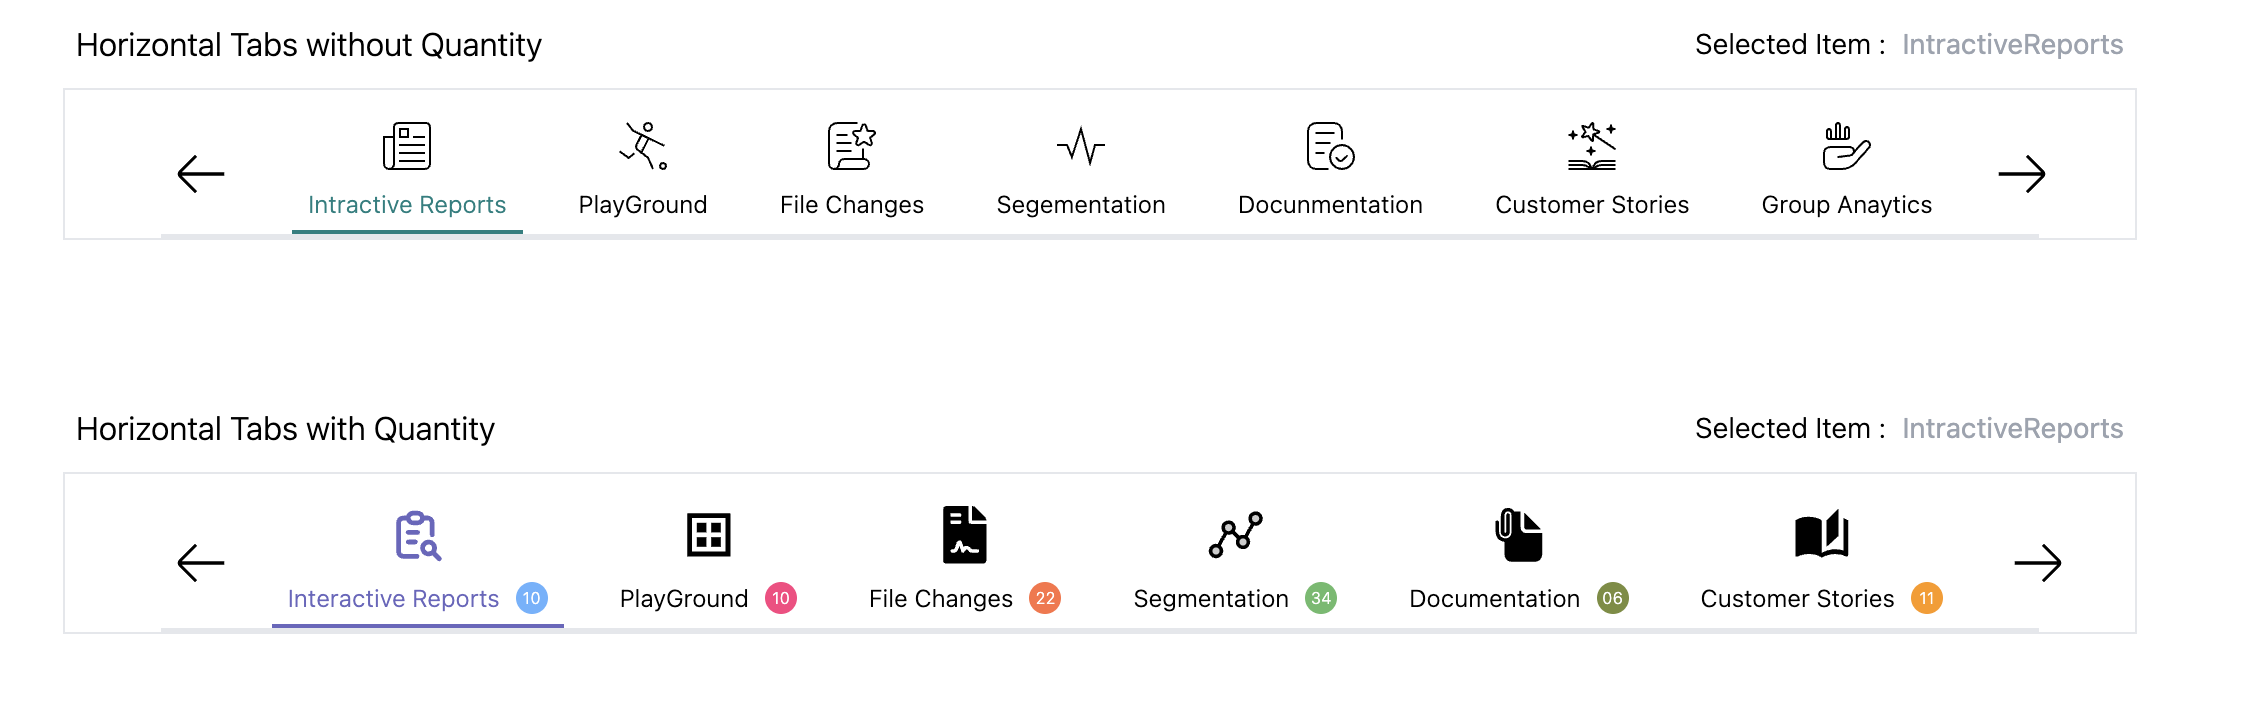Screen dimensions: 2252x704
Task: Click the green 34 badge next to Segmentation
Action: coord(1321,598)
